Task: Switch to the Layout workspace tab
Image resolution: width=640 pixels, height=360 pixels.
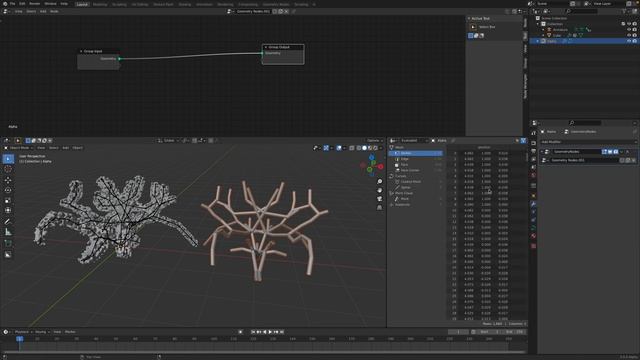Action: (82, 4)
